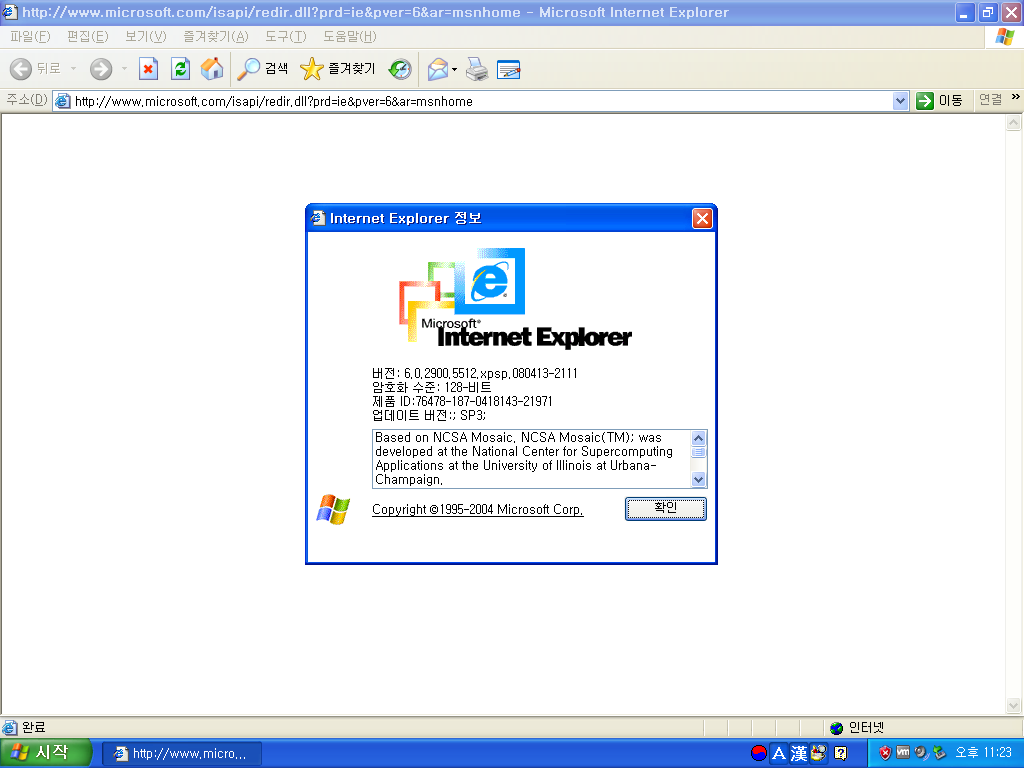Click the taskbar button for http://www.micro...
This screenshot has width=1024, height=768.
tap(182, 754)
